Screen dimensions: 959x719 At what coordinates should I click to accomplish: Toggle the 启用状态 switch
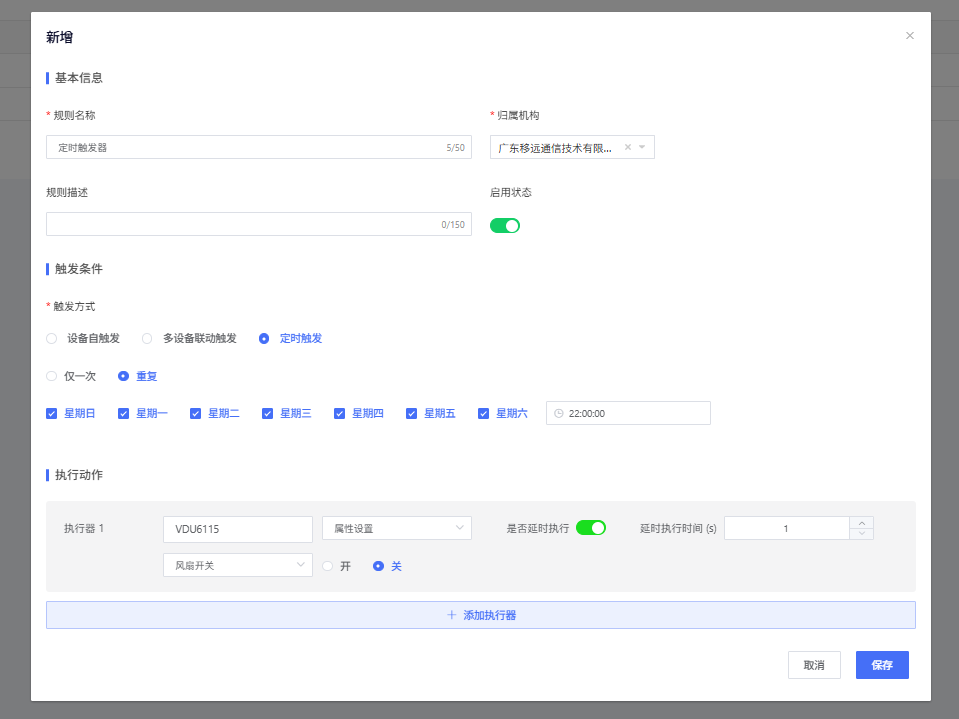tap(504, 225)
